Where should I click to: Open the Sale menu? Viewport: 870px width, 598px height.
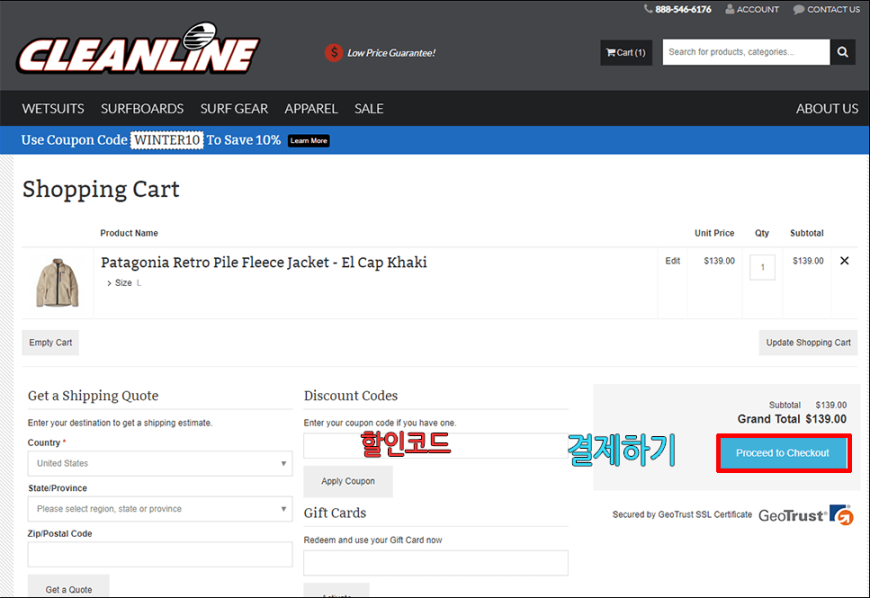point(369,109)
